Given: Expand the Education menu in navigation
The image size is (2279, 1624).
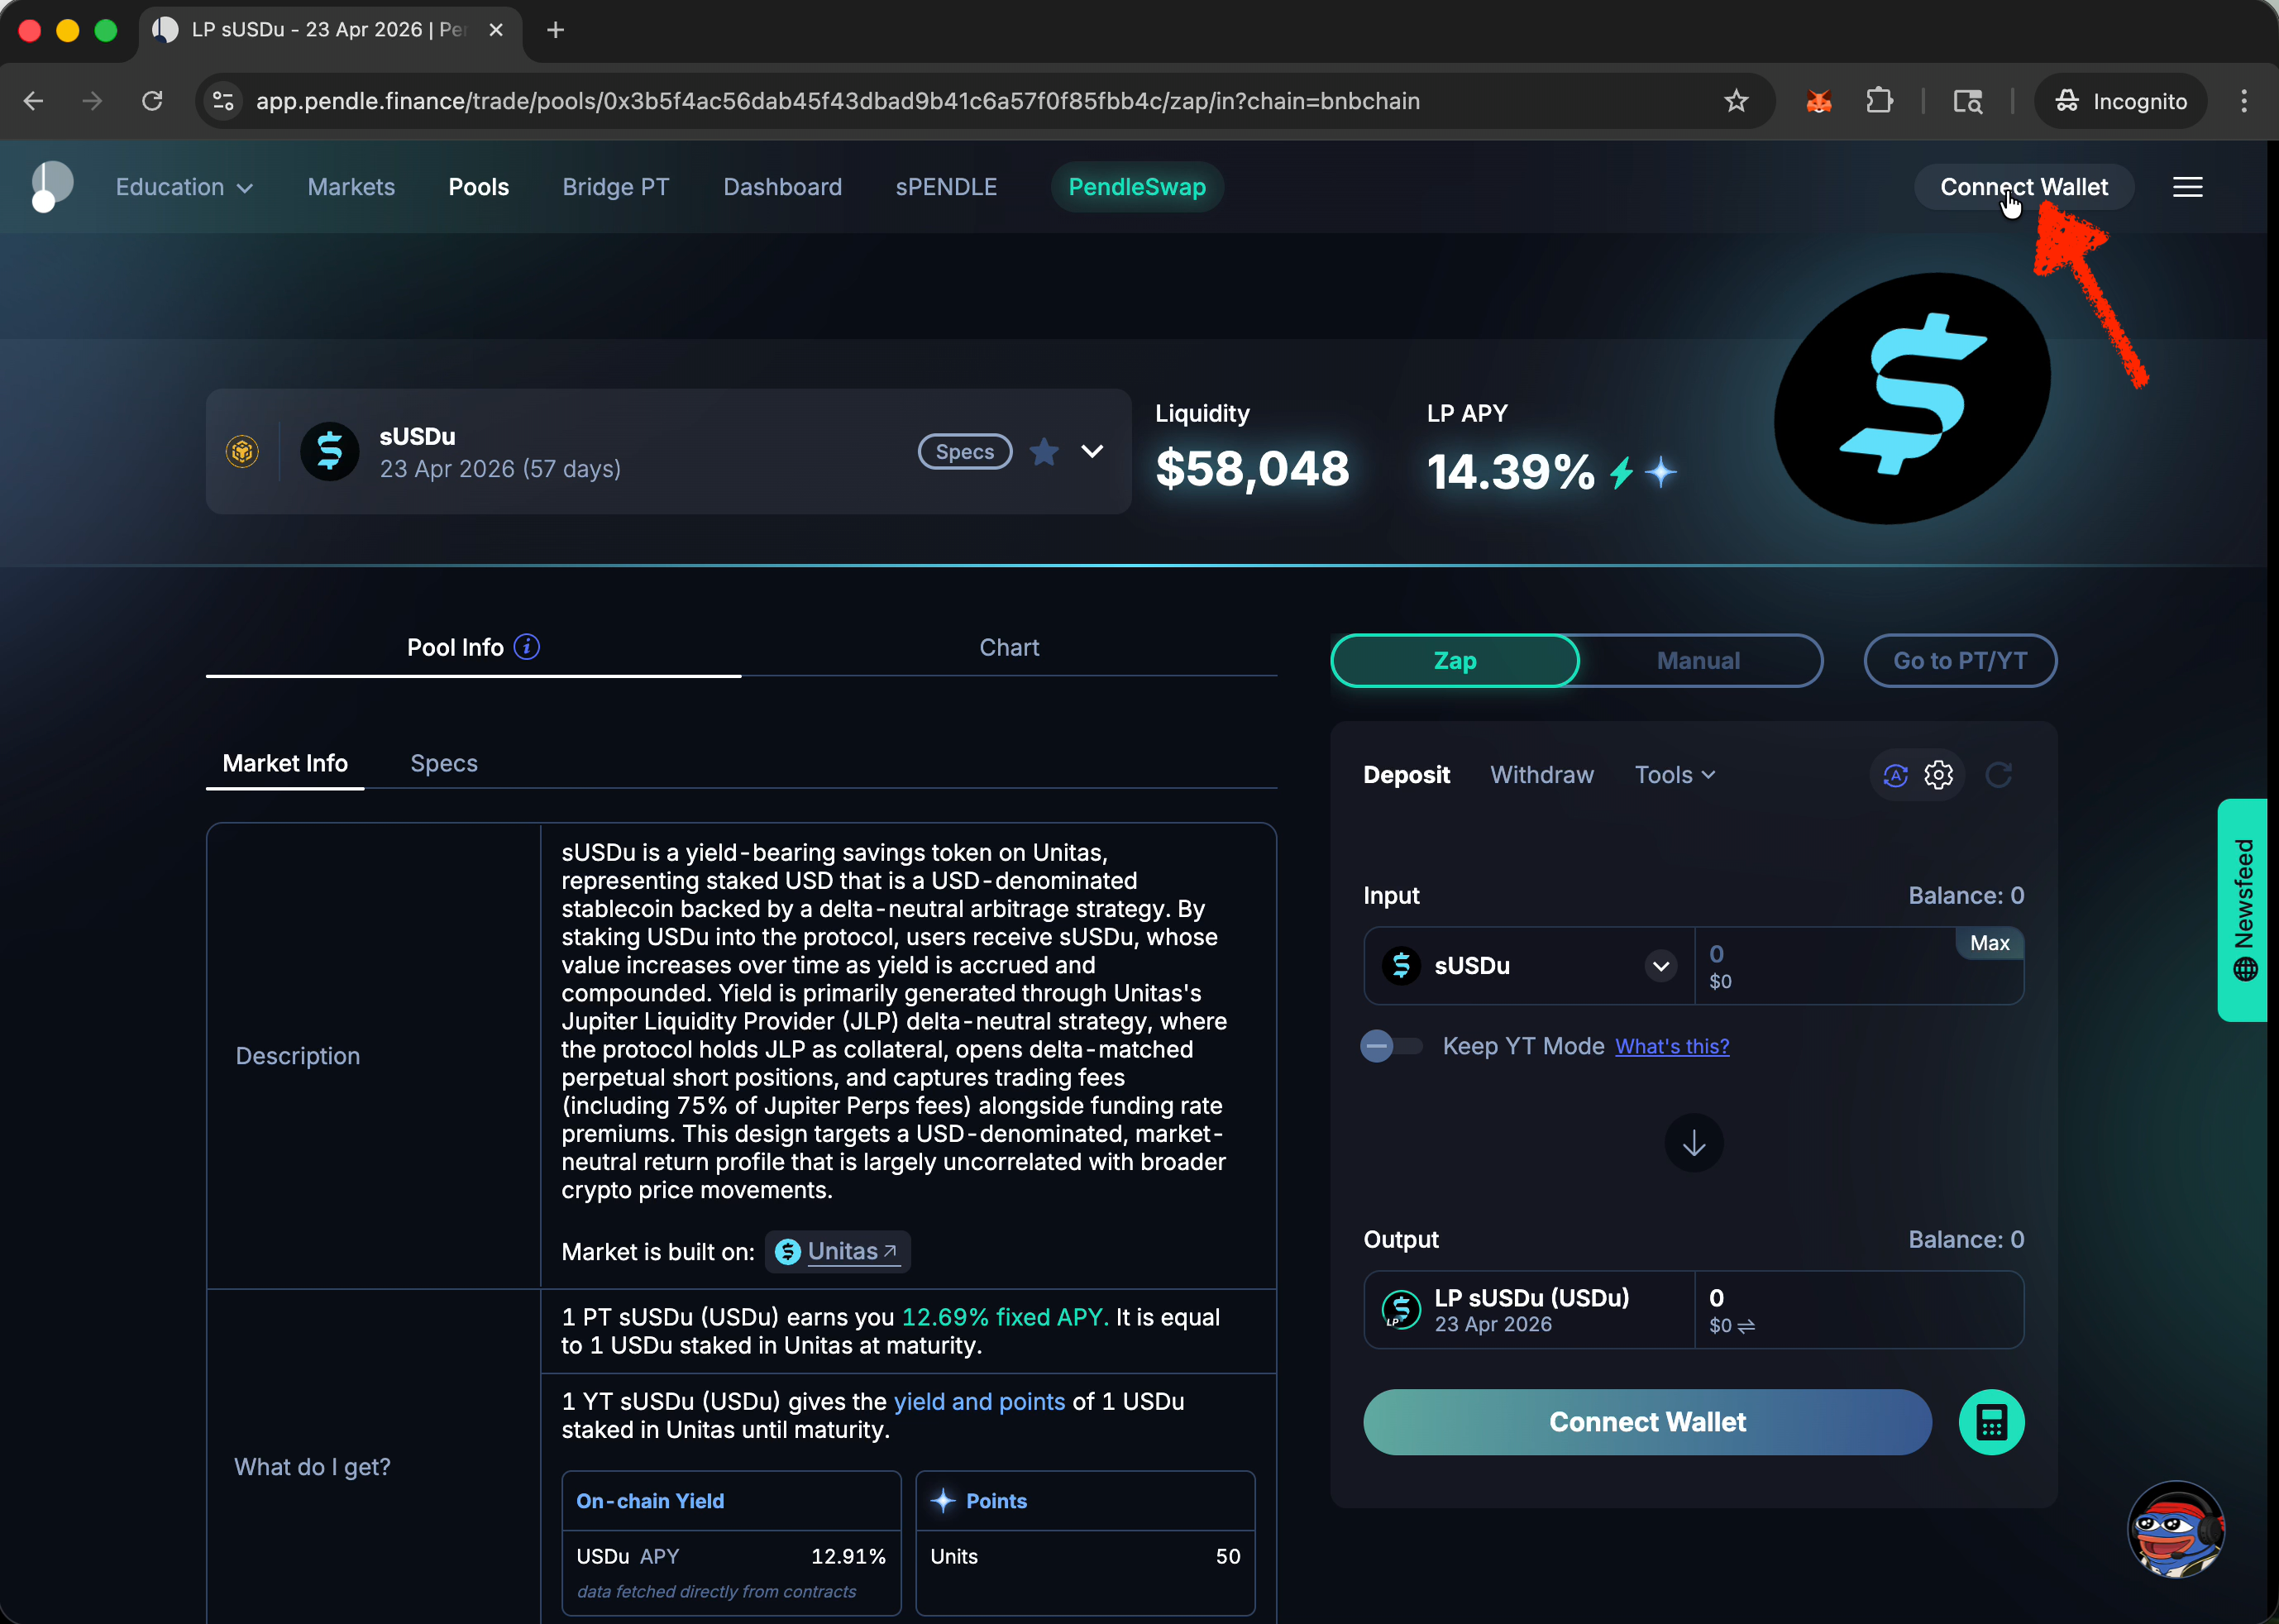Looking at the screenshot, I should pyautogui.click(x=184, y=187).
